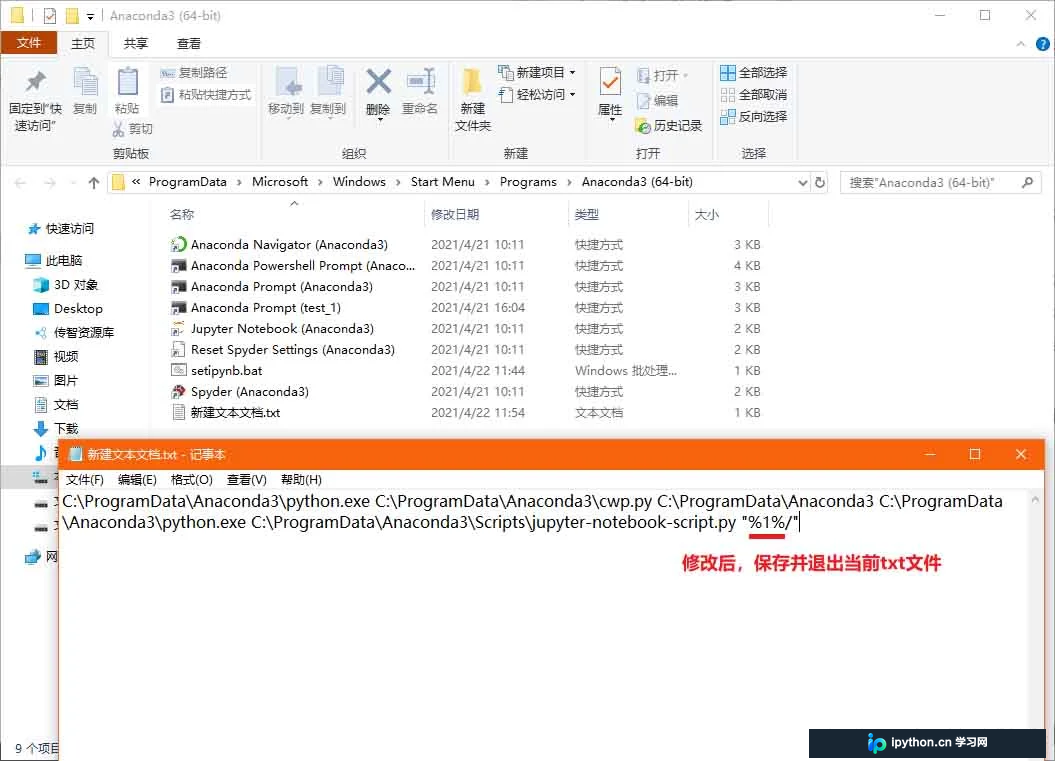Open Notepad 查看(V) menu
Image resolution: width=1055 pixels, height=761 pixels.
pyautogui.click(x=247, y=480)
